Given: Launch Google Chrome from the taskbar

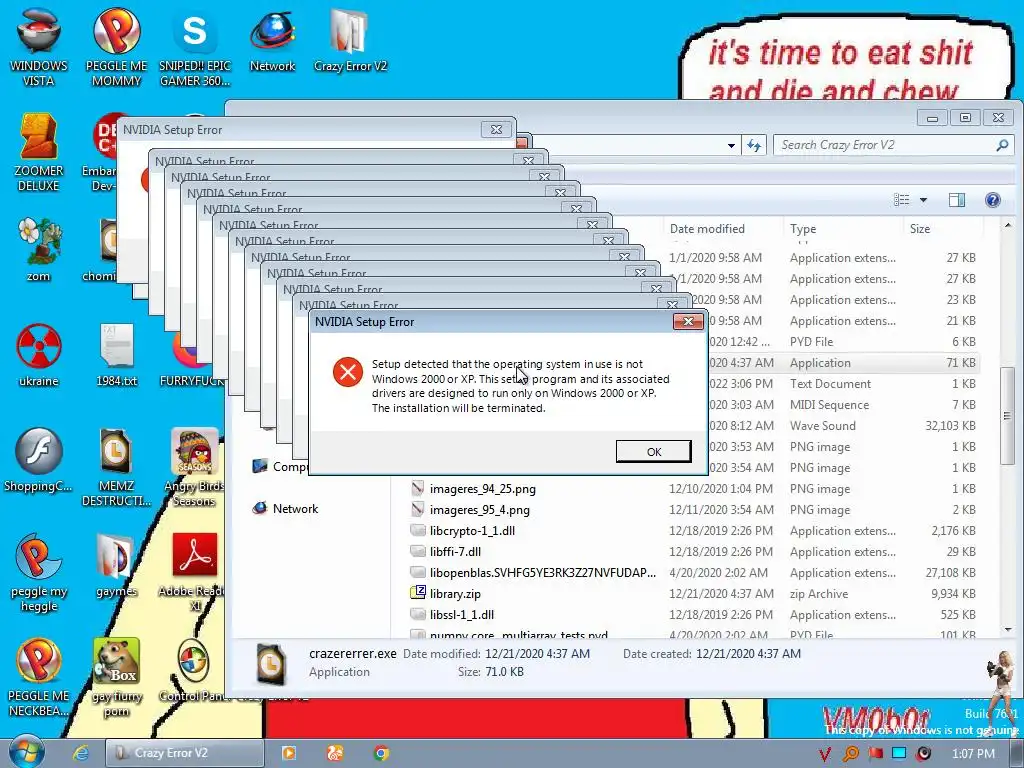Looking at the screenshot, I should coord(381,753).
